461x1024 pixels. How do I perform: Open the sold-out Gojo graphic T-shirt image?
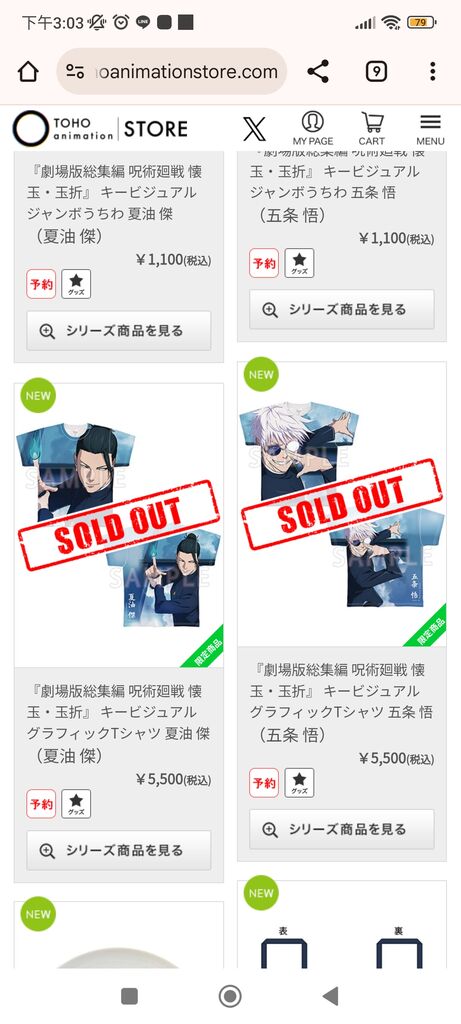click(342, 504)
